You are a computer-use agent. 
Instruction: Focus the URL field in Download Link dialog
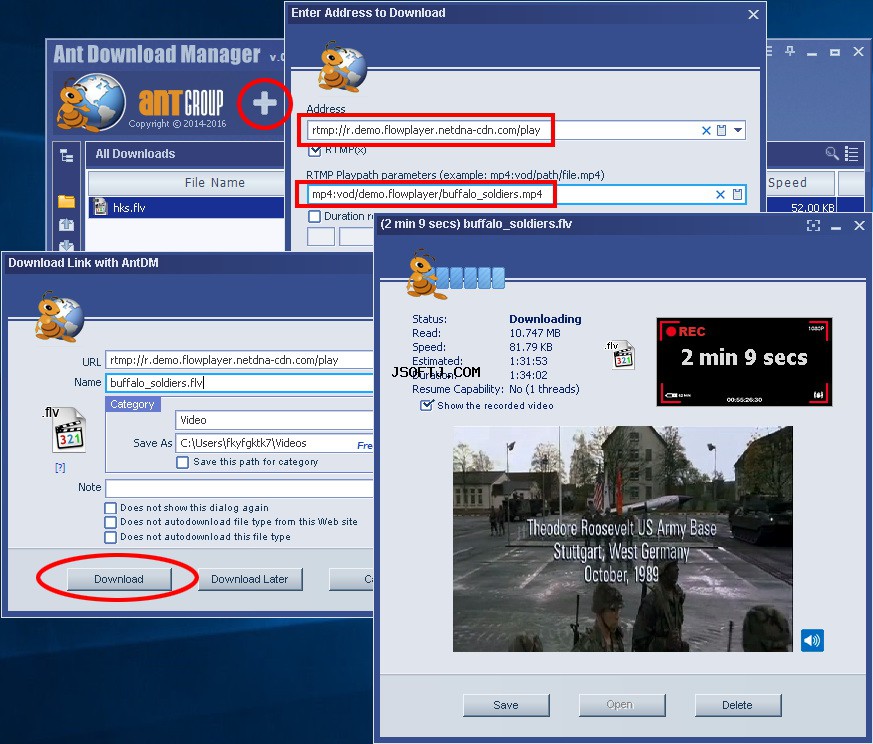point(239,360)
